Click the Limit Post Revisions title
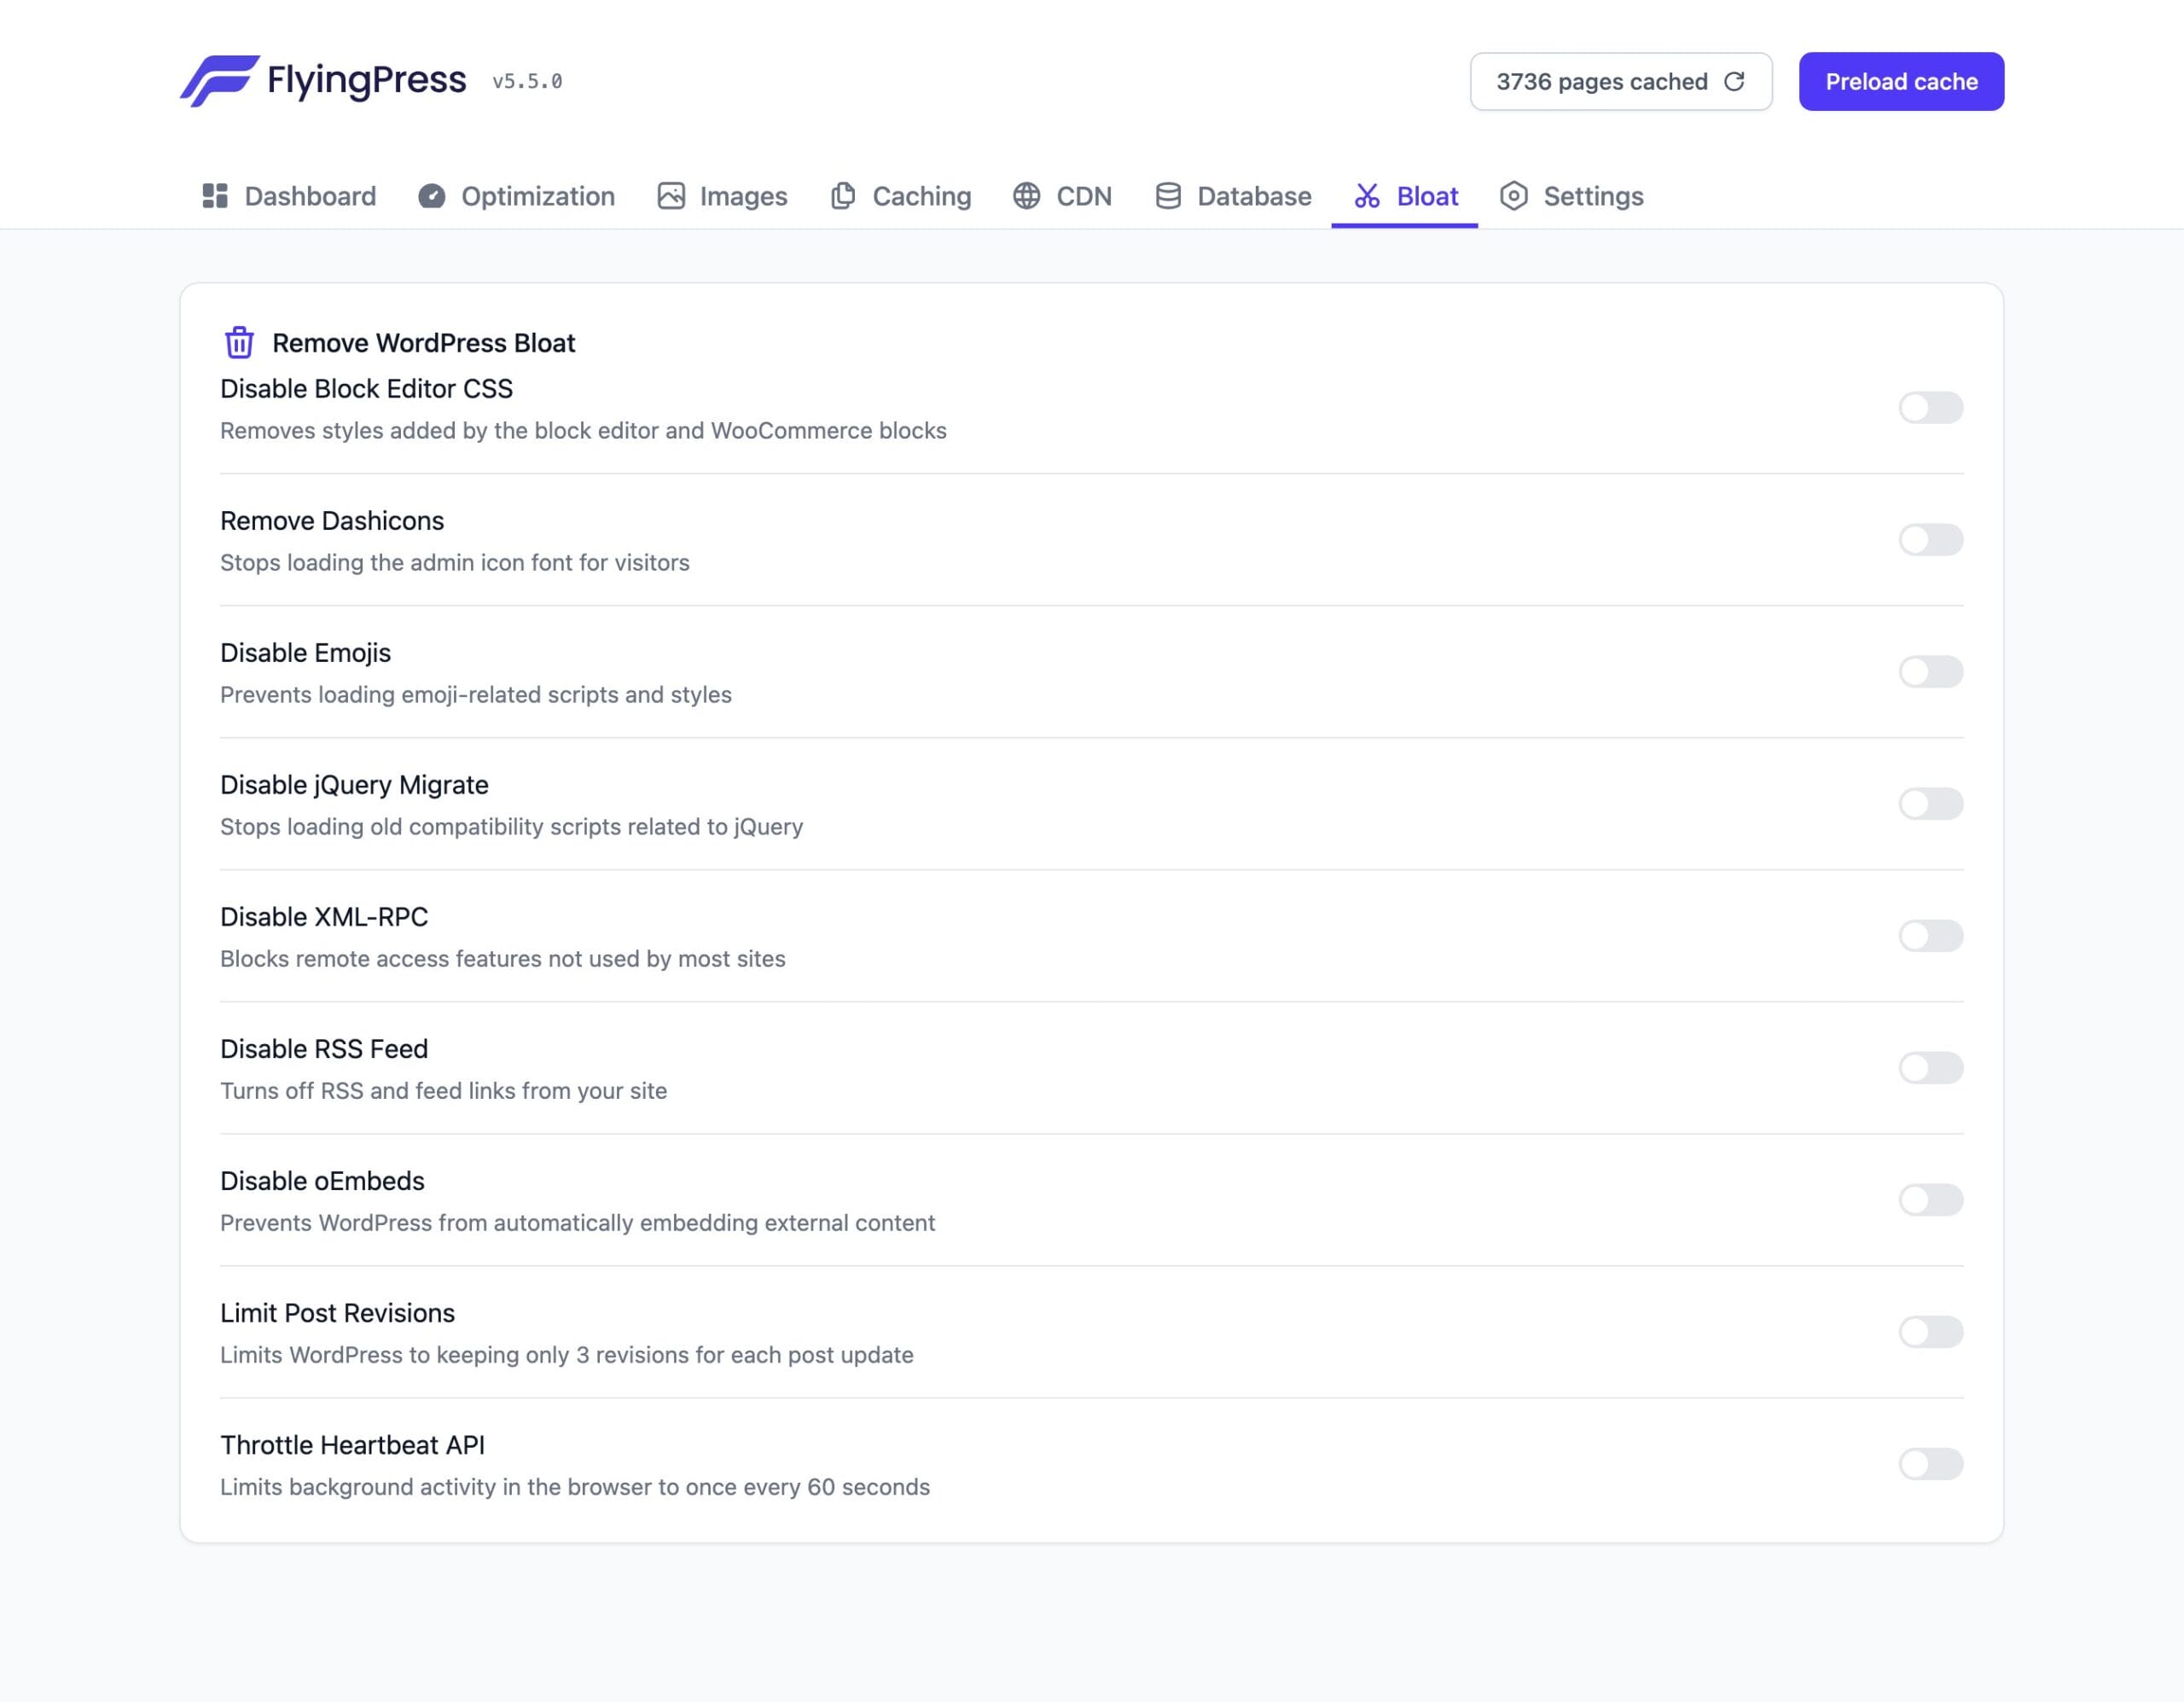Viewport: 2184px width, 1702px height. [337, 1312]
